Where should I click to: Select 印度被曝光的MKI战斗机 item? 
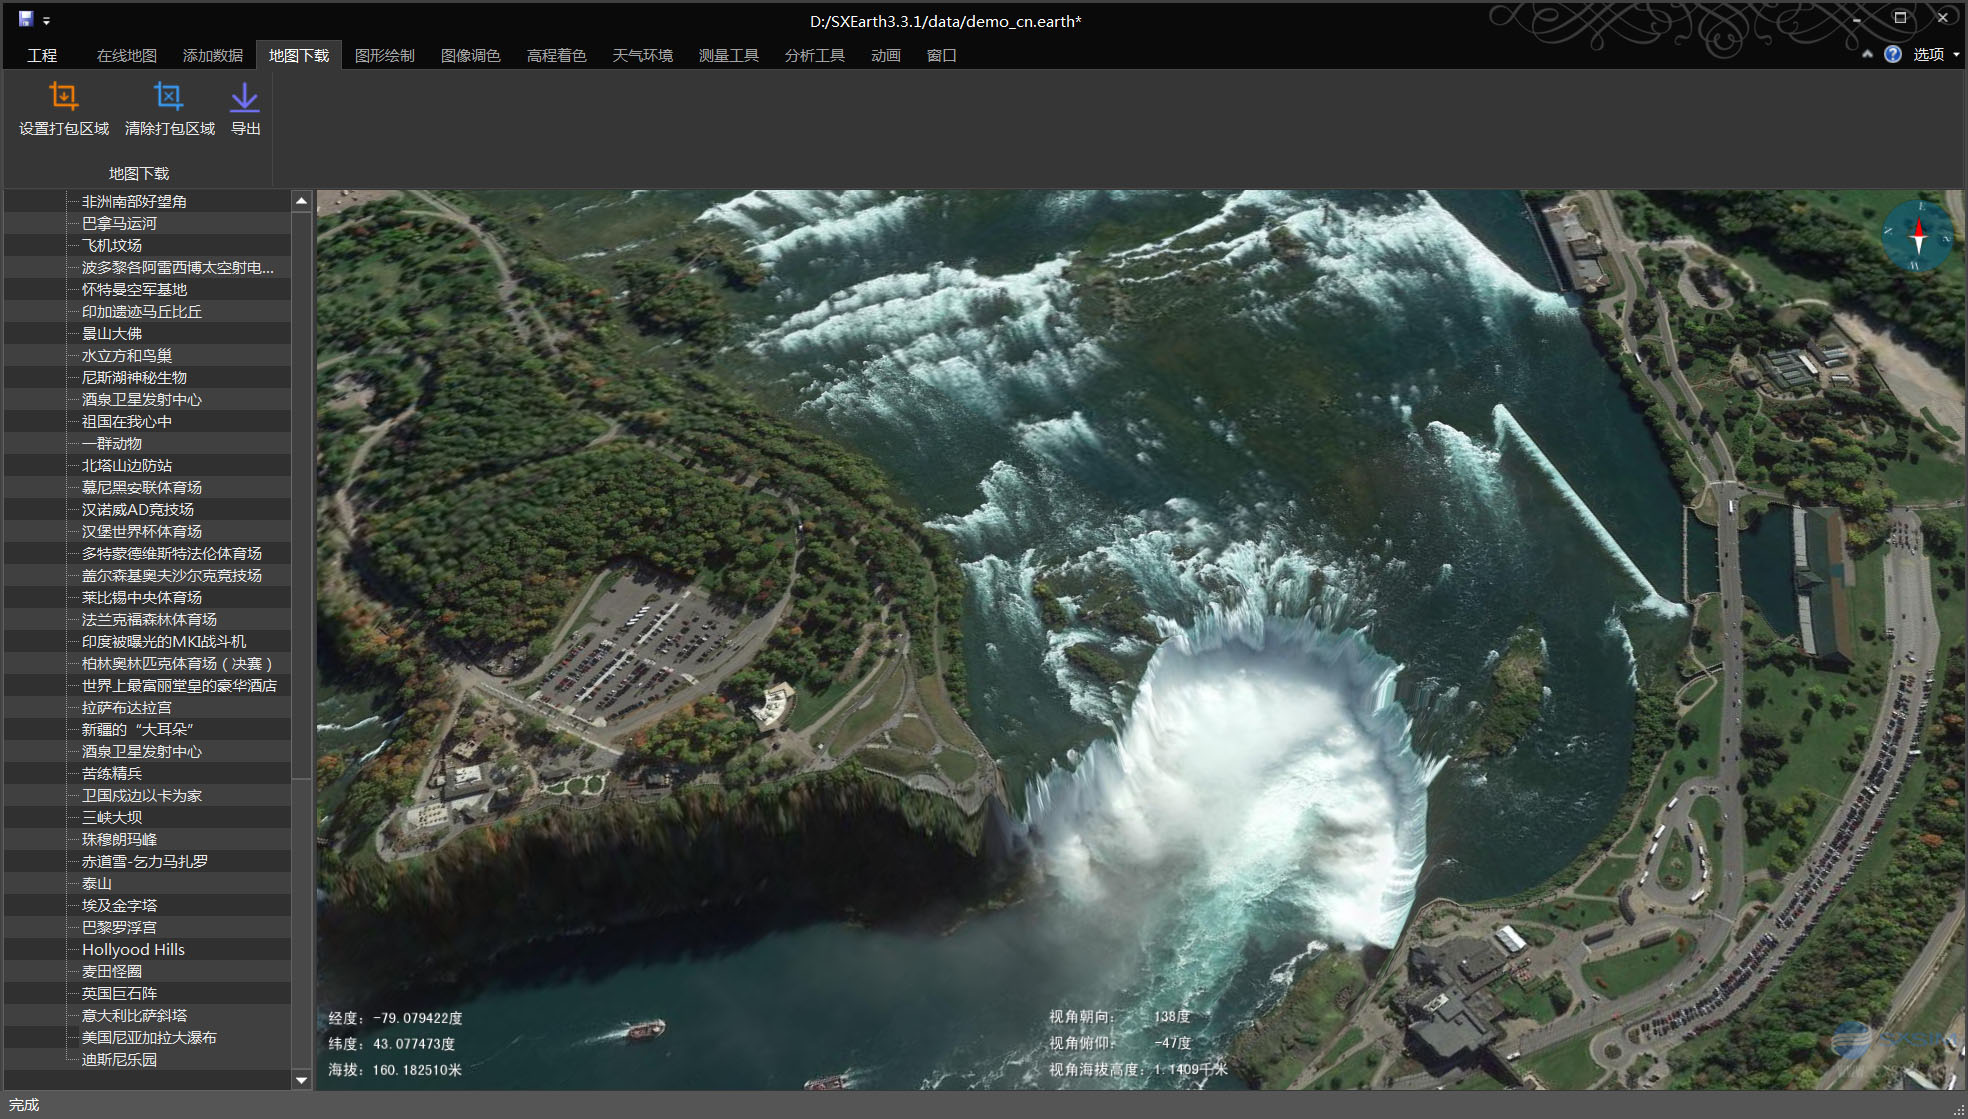[x=164, y=641]
